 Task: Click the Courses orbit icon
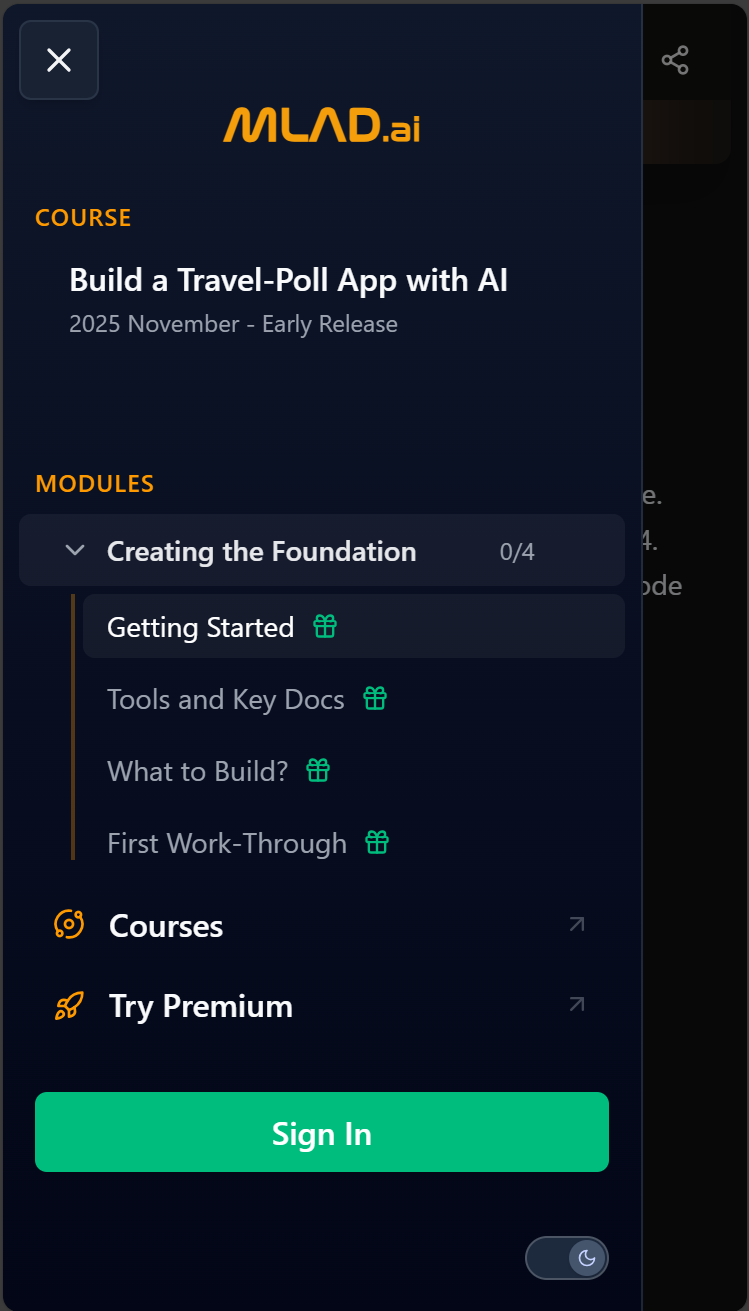(68, 925)
